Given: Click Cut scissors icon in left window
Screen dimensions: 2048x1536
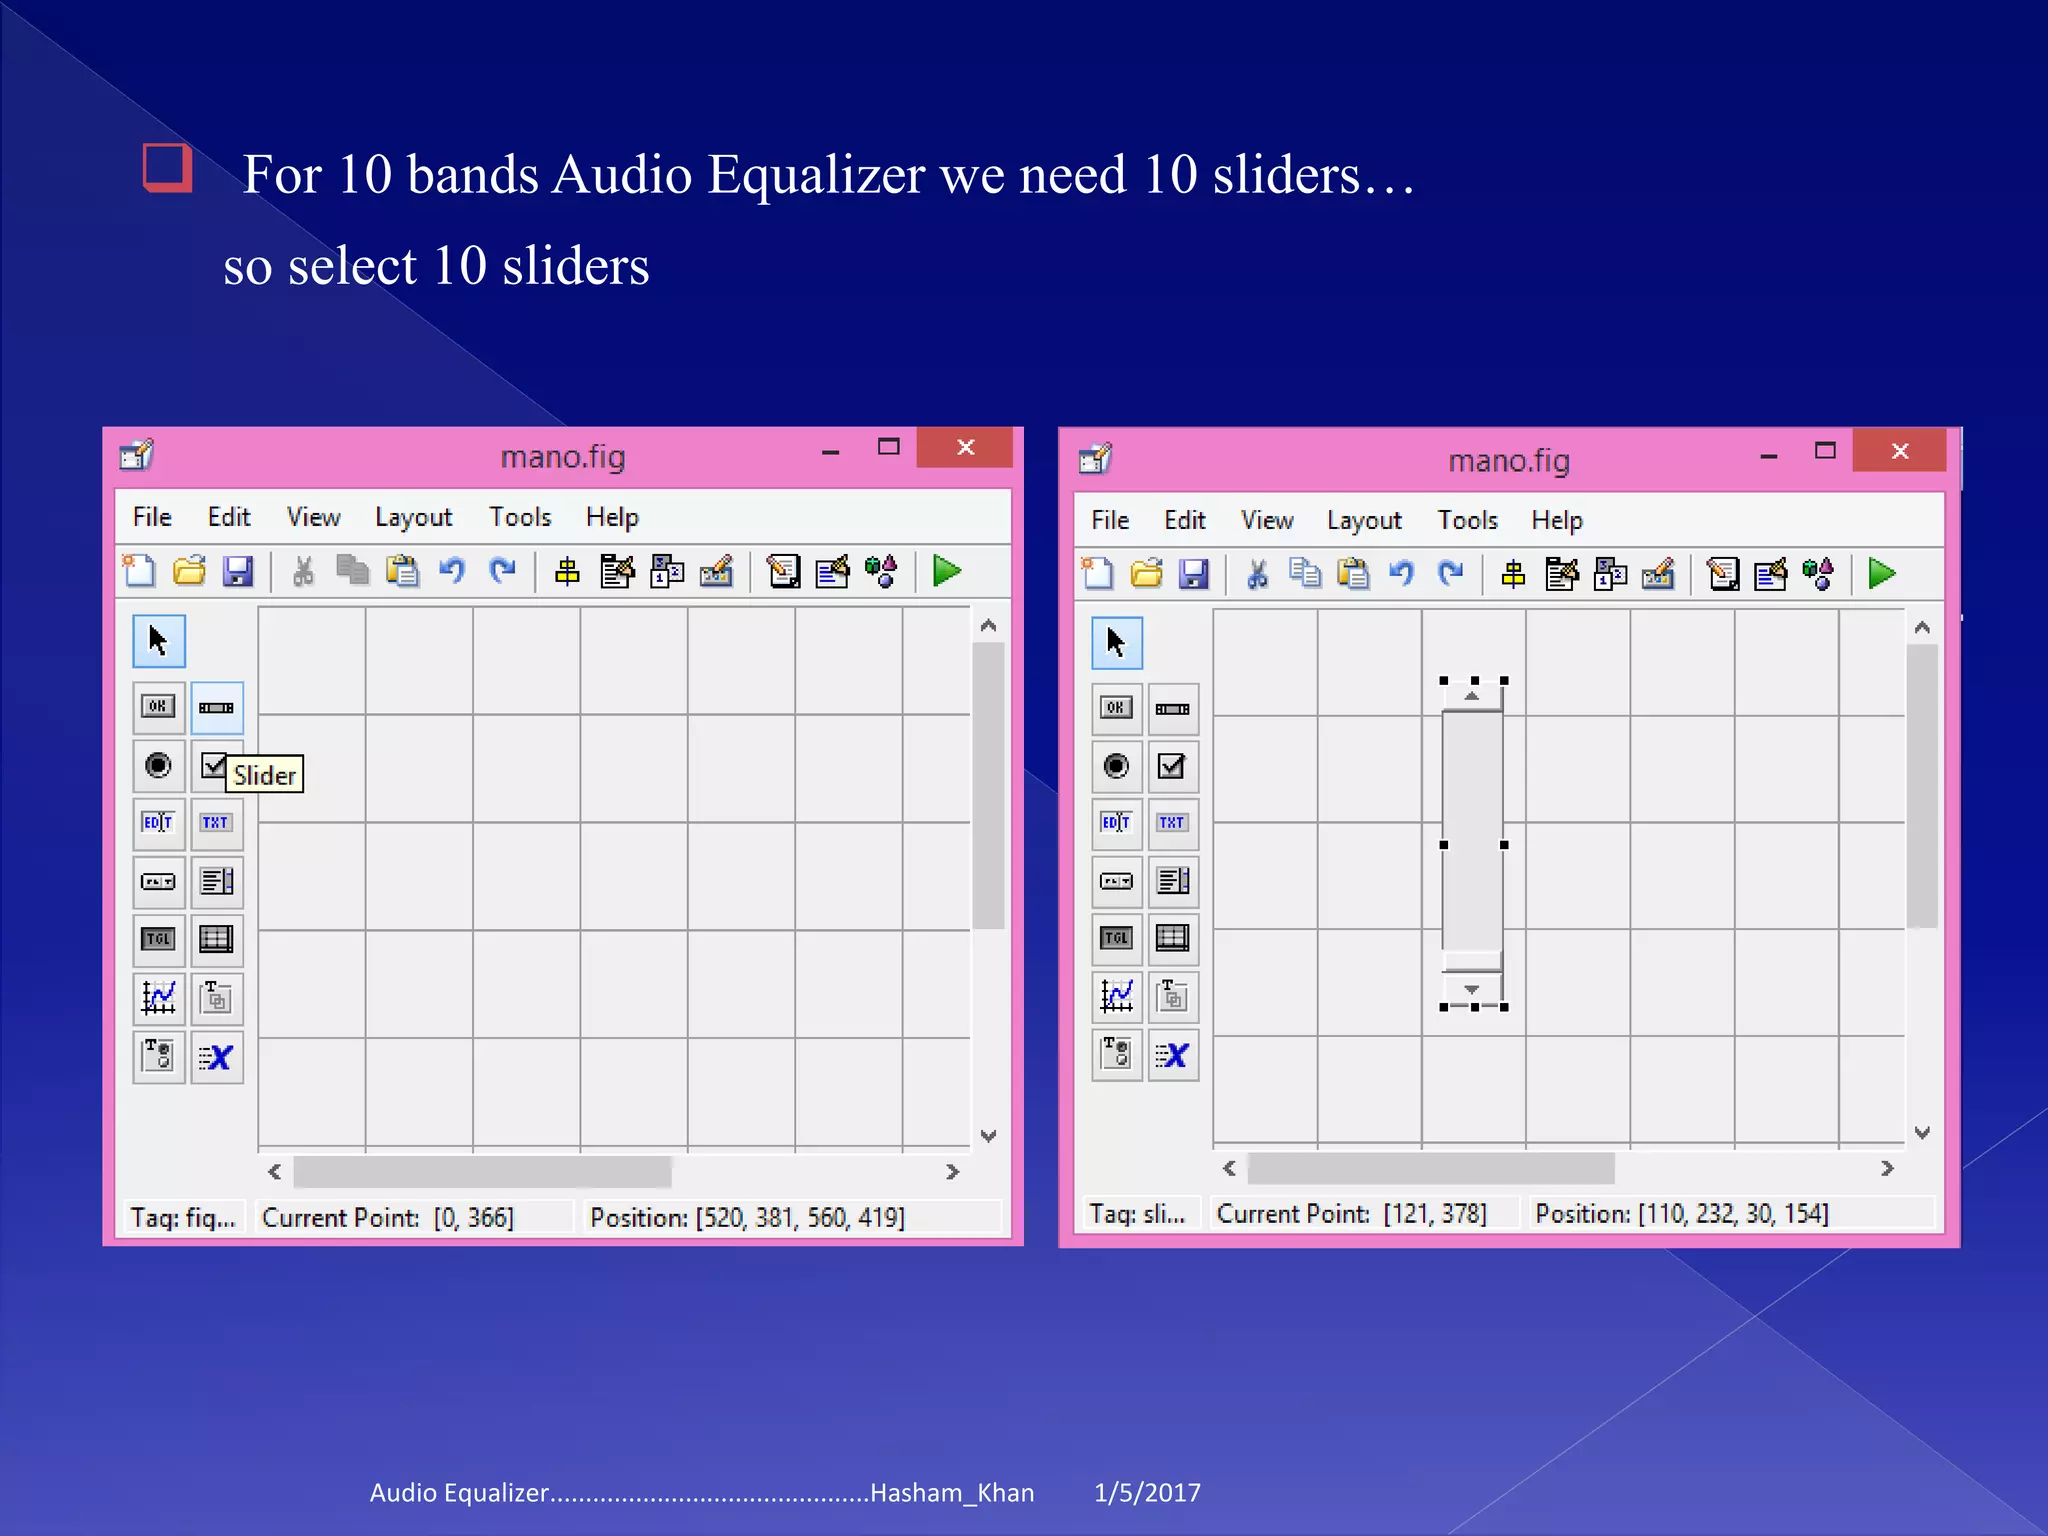Looking at the screenshot, I should [x=303, y=571].
